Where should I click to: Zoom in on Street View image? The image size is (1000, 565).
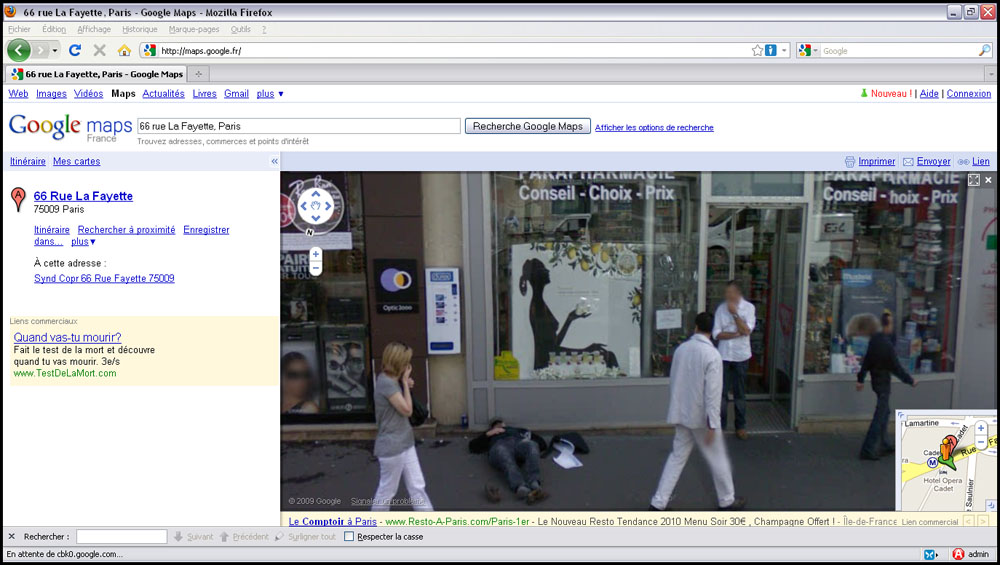coord(315,254)
